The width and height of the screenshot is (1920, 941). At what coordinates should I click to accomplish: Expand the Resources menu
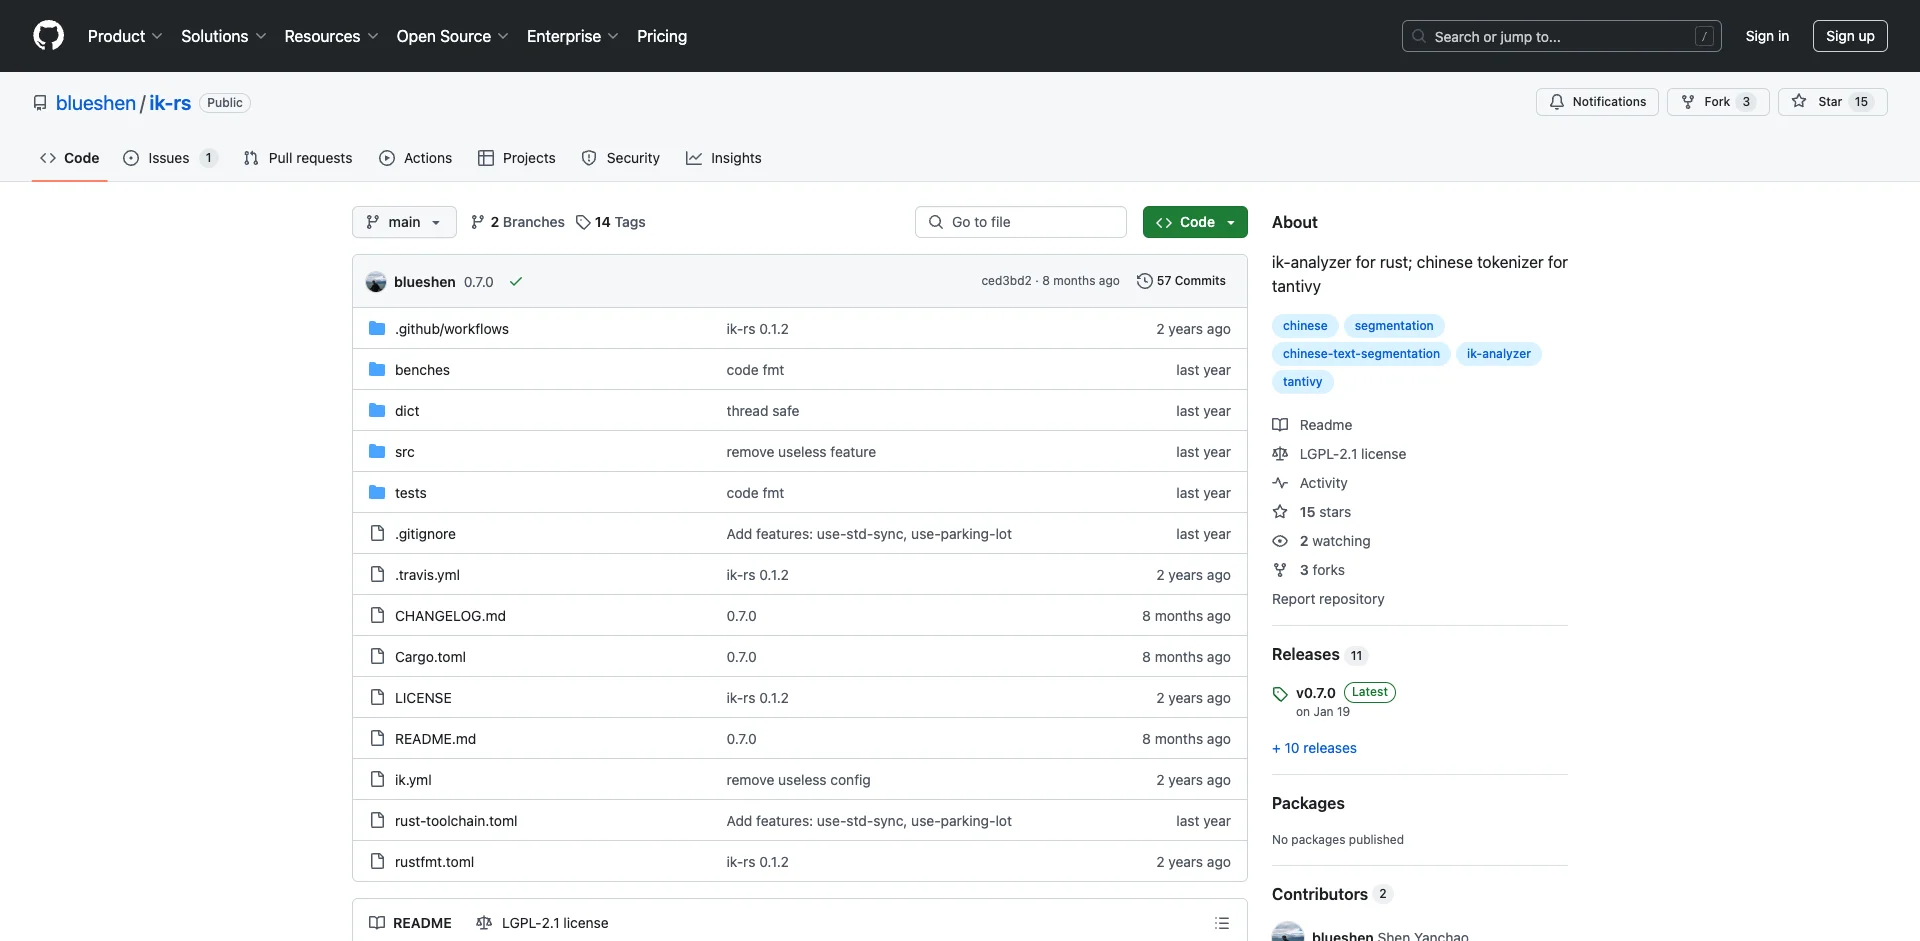point(331,36)
